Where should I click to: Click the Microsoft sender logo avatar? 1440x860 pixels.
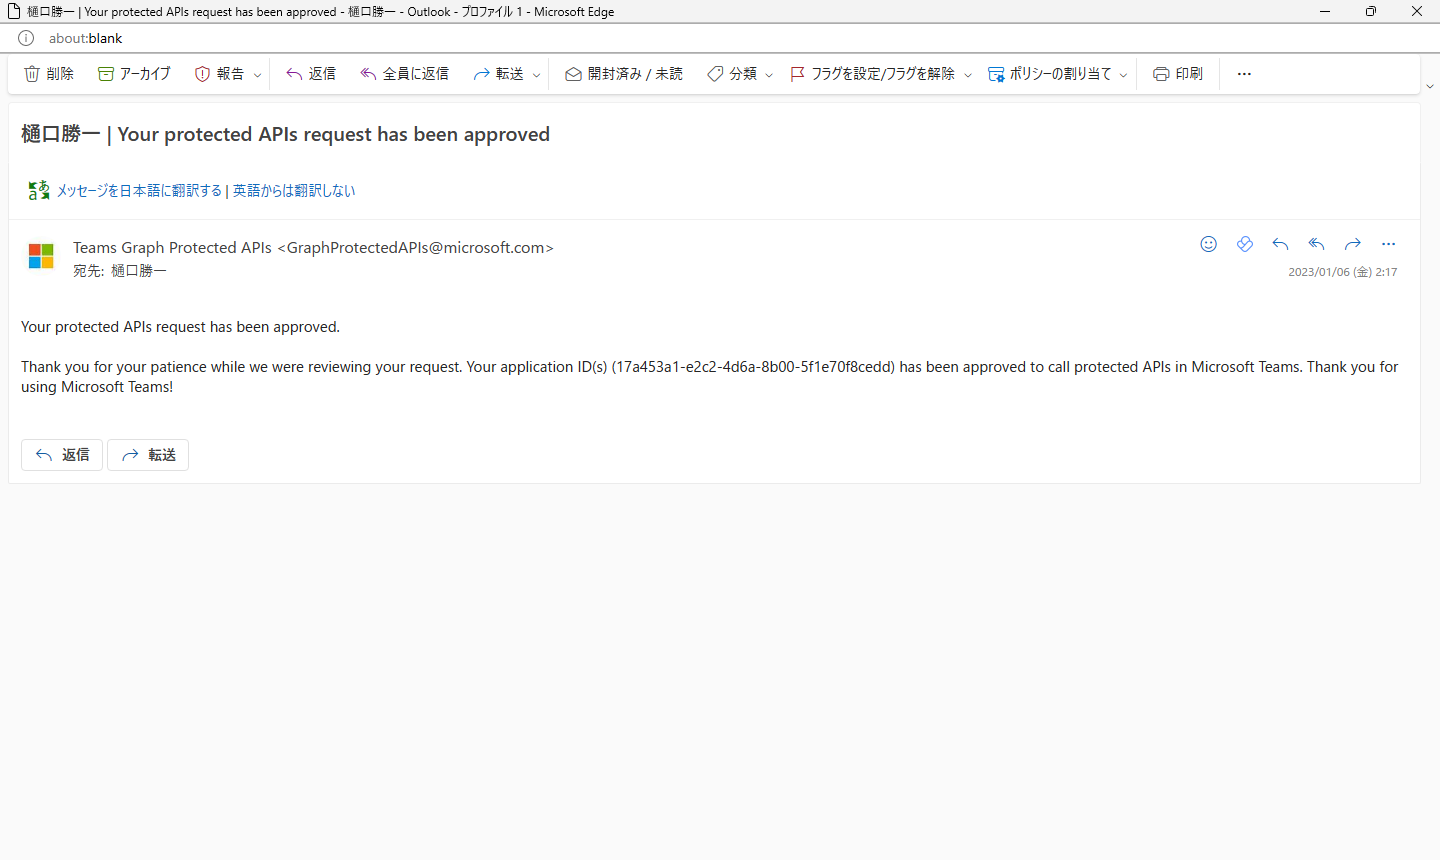(x=41, y=256)
